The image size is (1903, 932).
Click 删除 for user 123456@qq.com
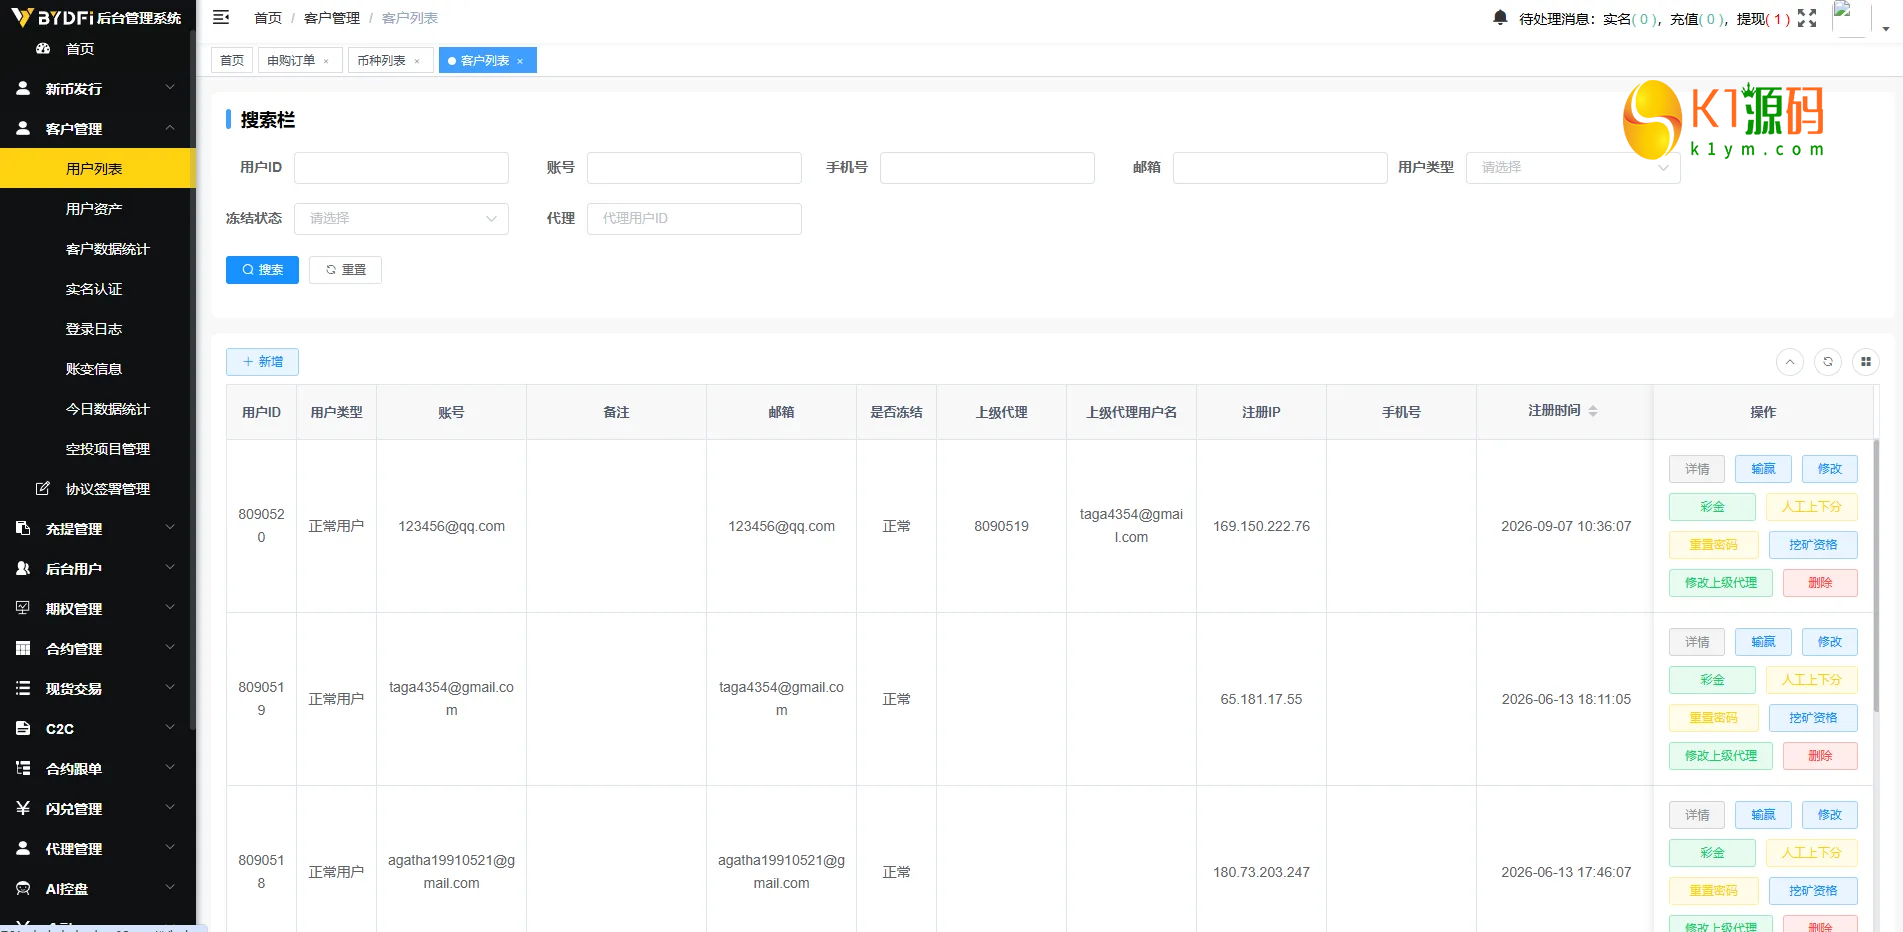click(x=1820, y=583)
